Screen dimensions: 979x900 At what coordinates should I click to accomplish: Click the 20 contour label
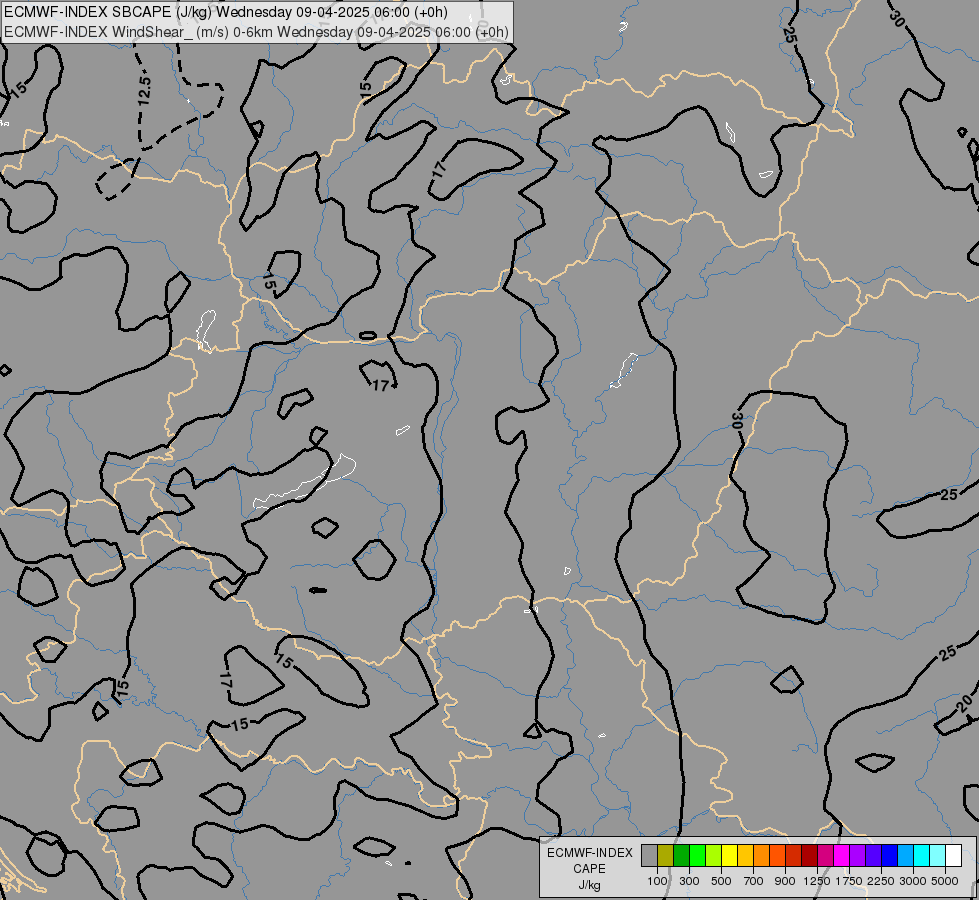(x=965, y=704)
